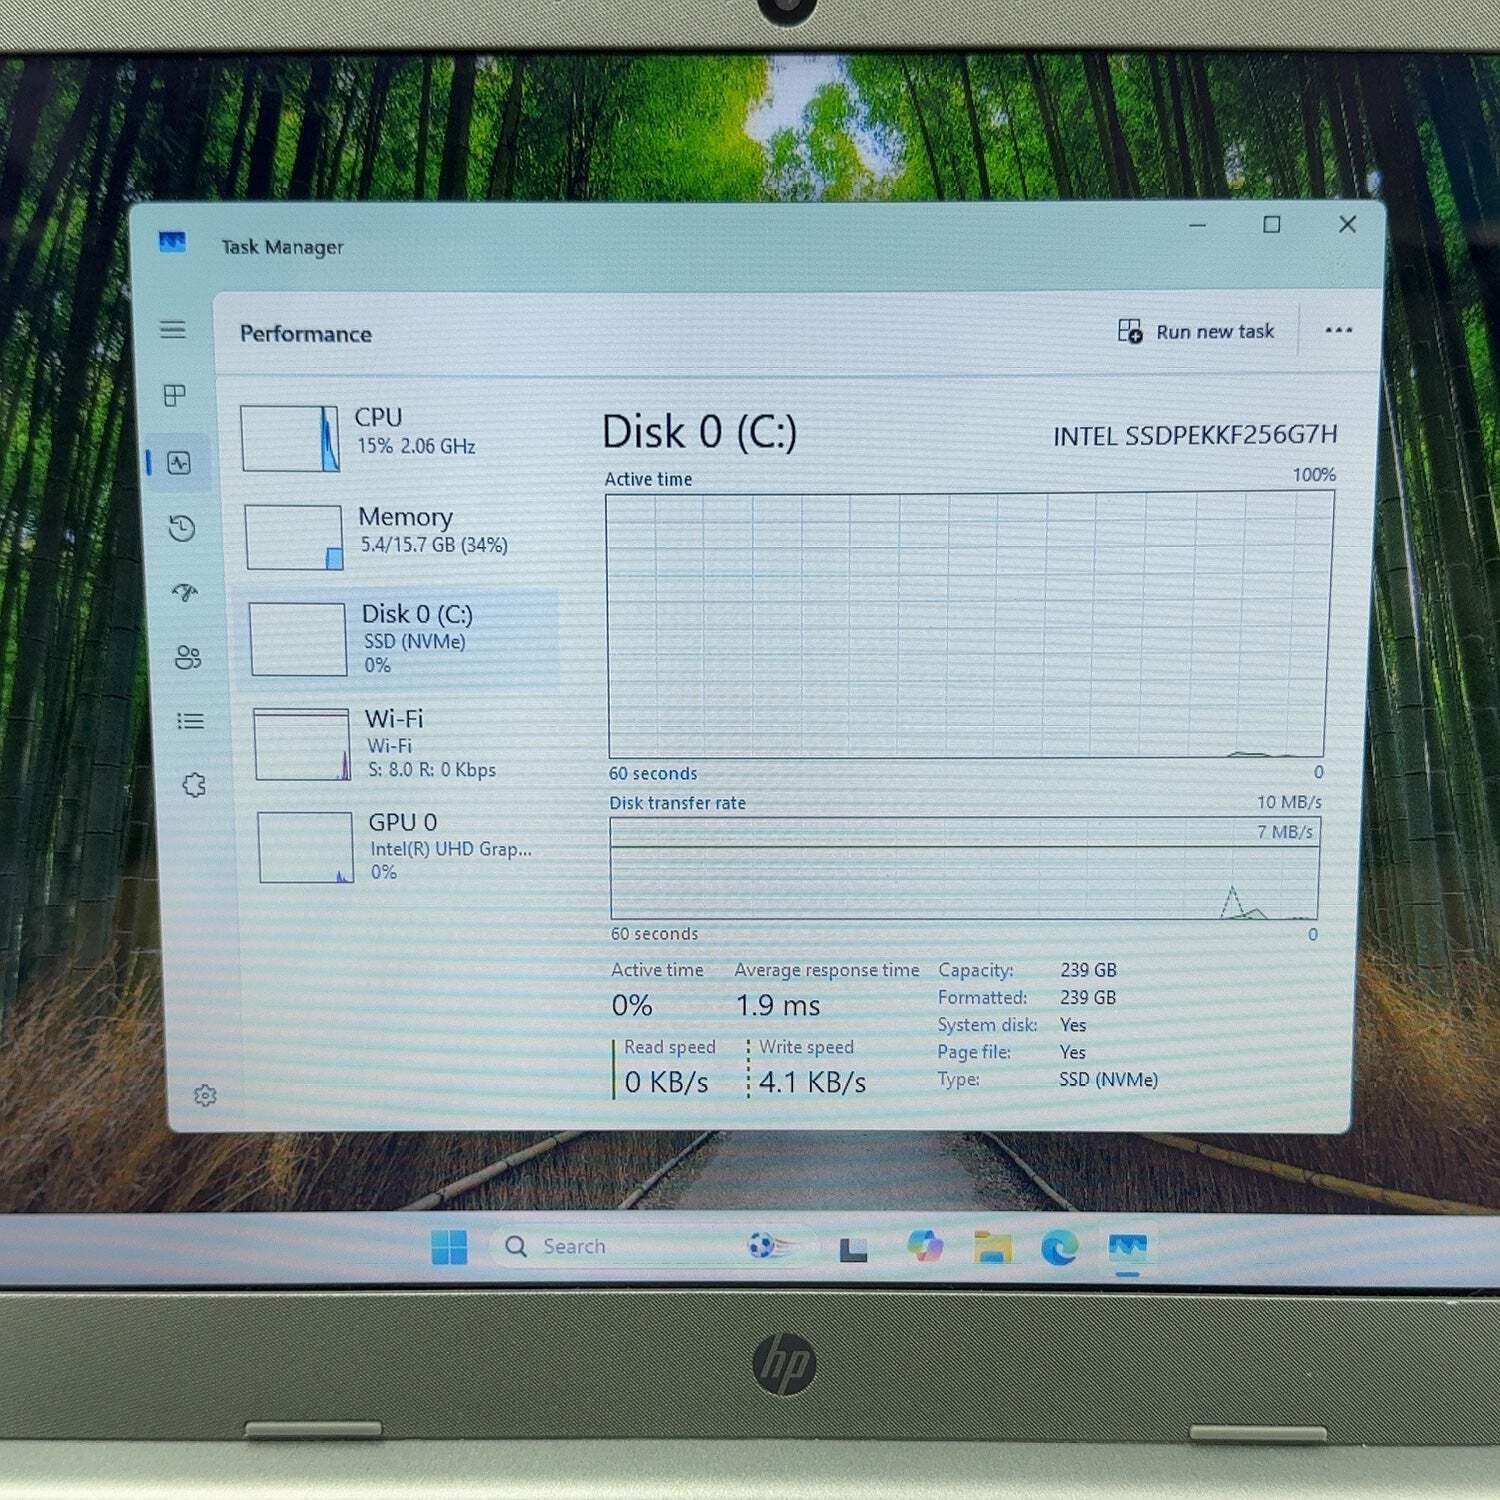Click the '4.1 KB/s' write speed value
The image size is (1500, 1500).
(812, 1082)
